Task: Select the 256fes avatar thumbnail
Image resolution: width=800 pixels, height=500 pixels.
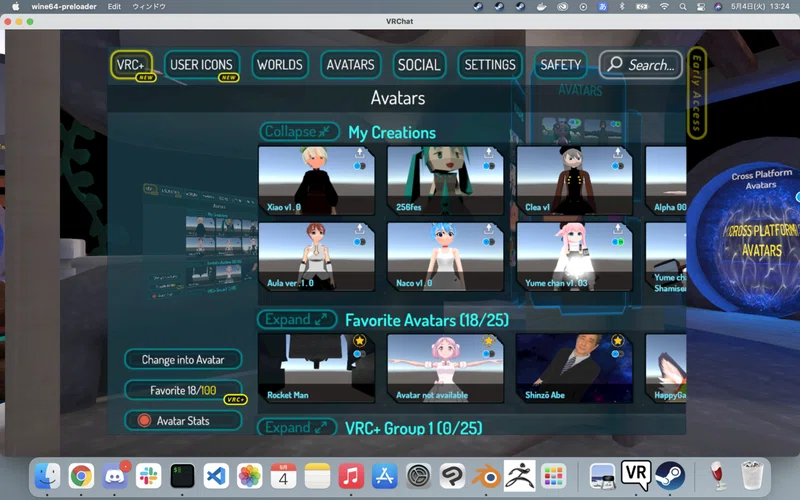Action: click(x=445, y=180)
